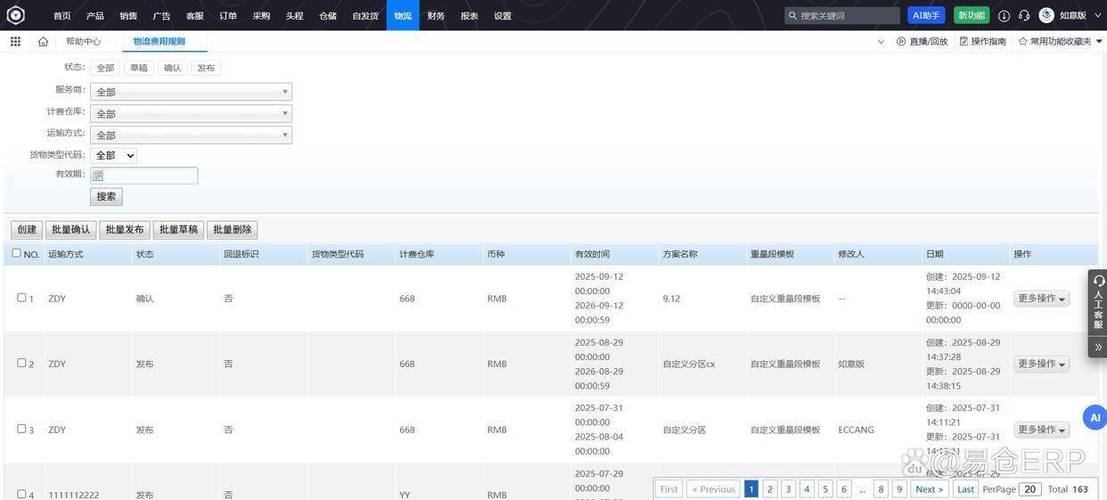Open the 货物类型代码 select box

[114, 155]
